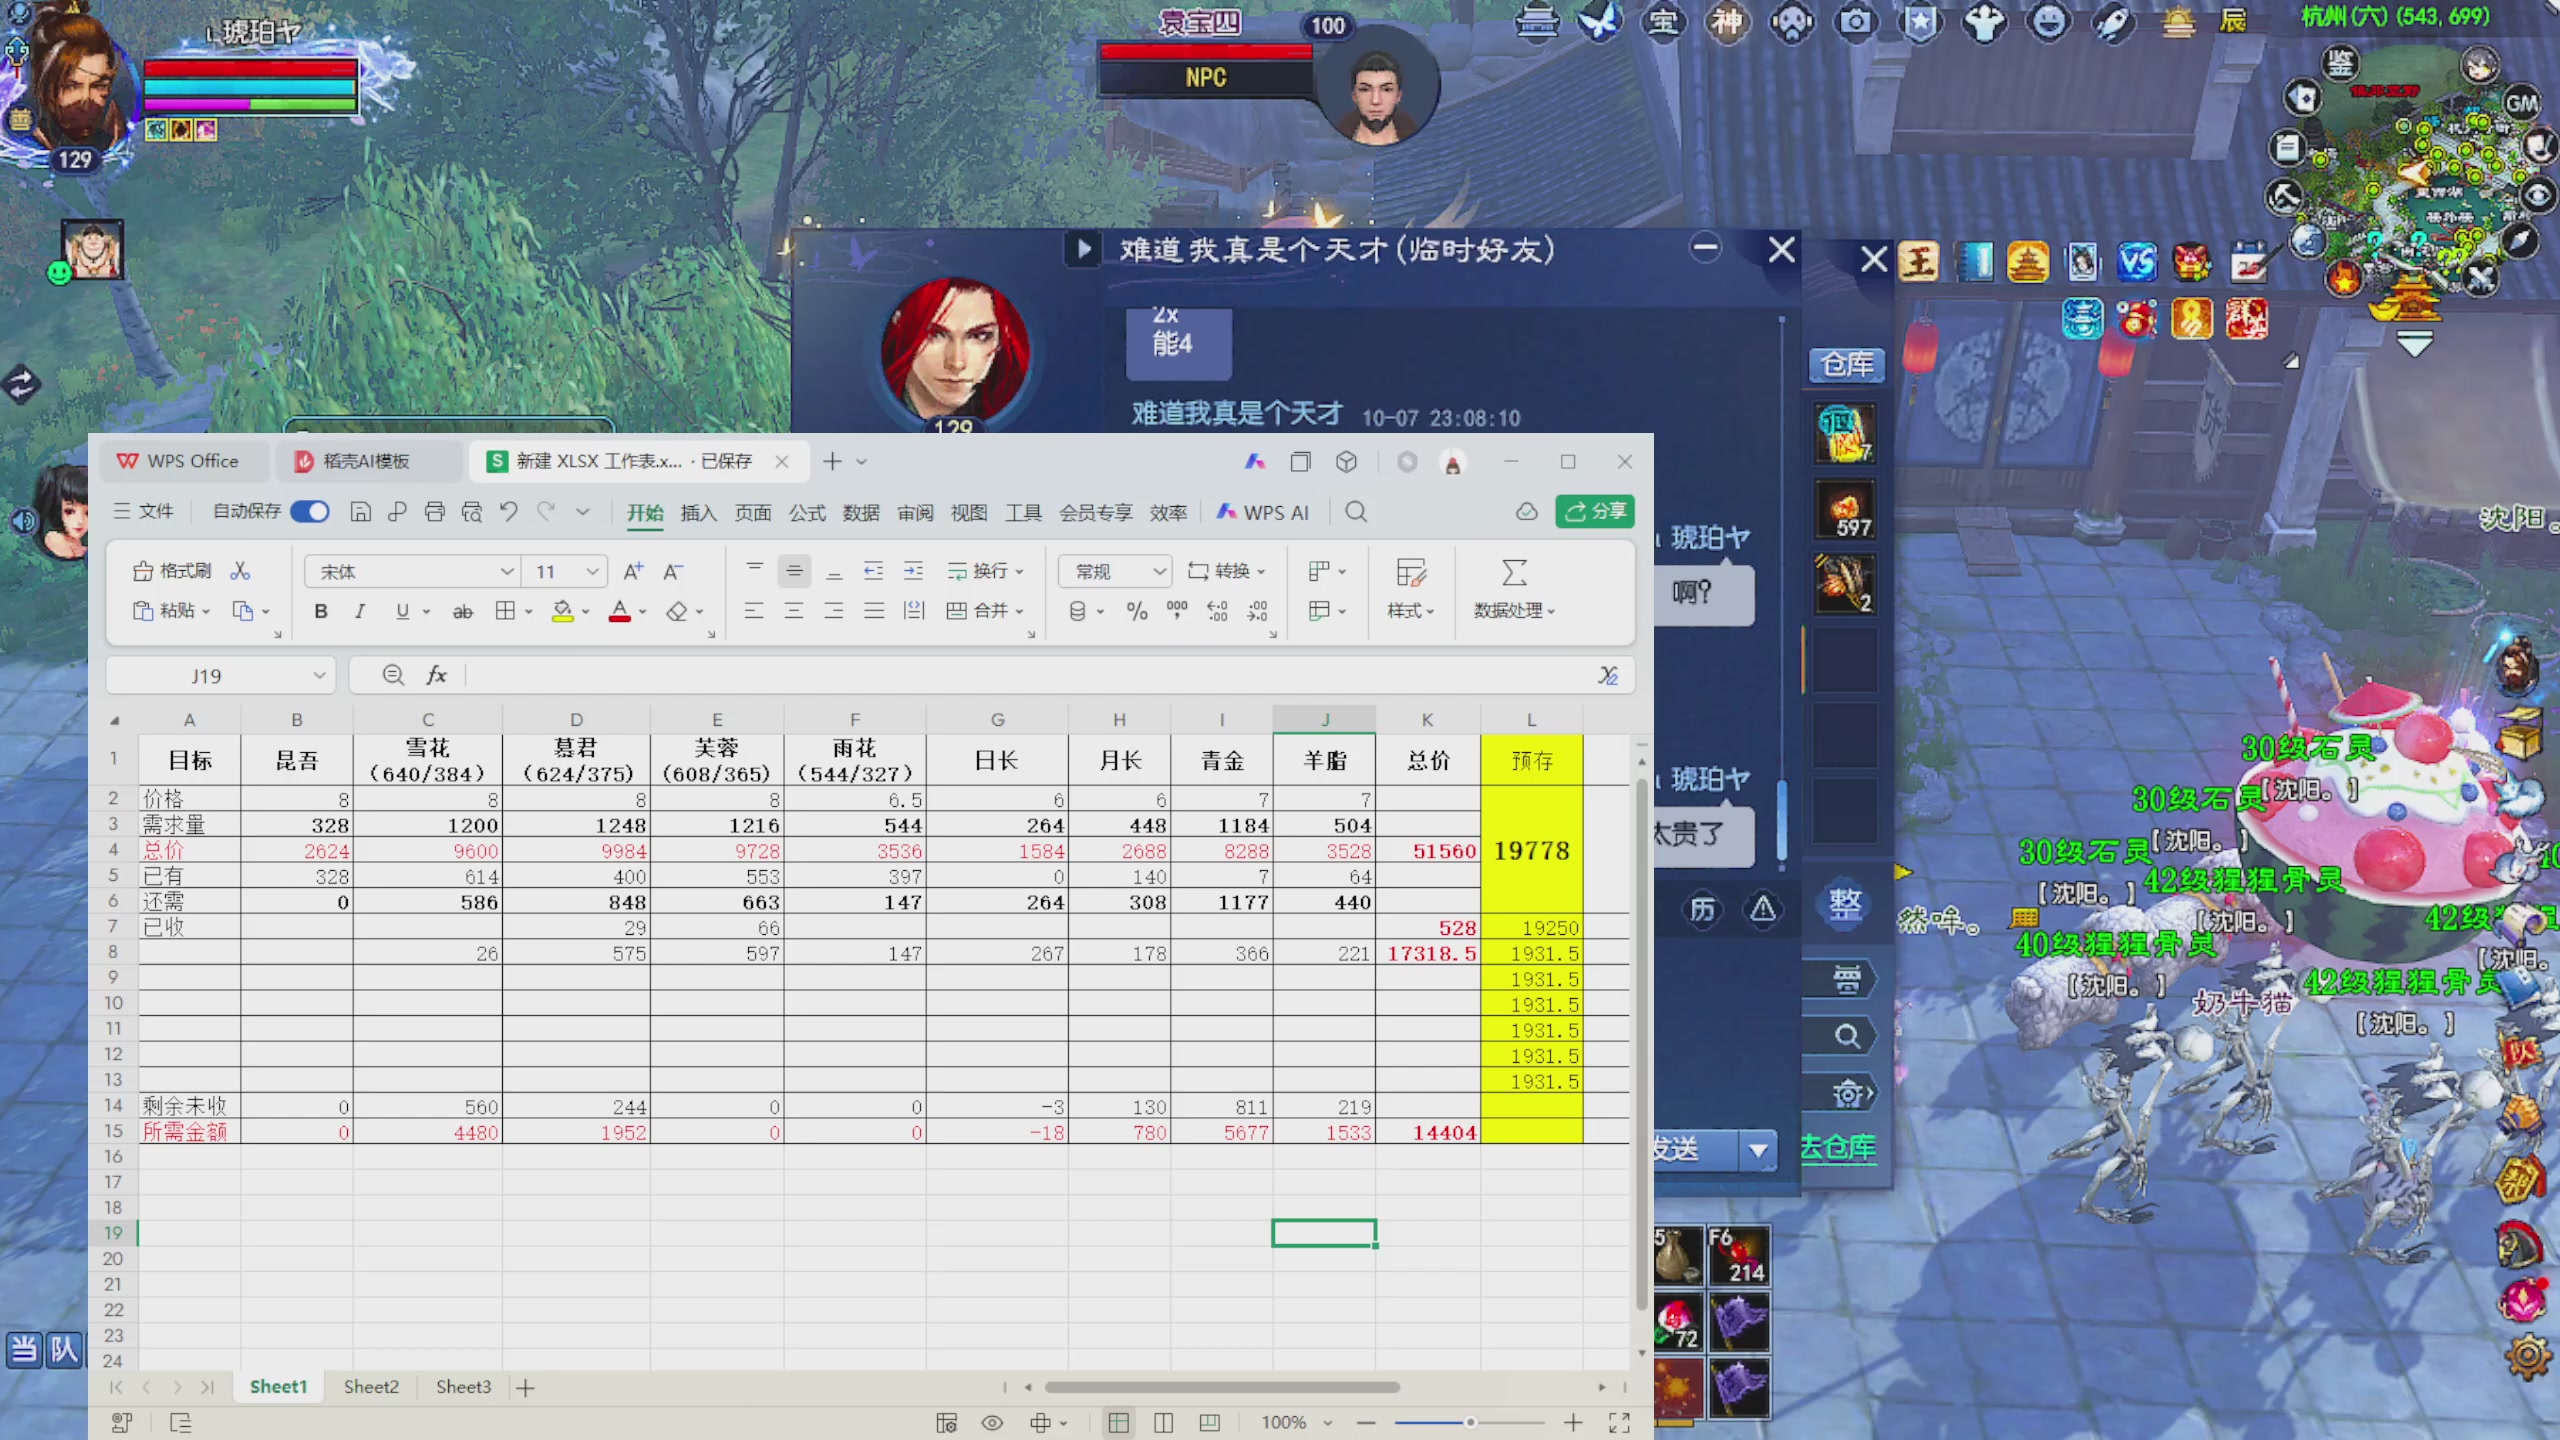Open the font size 11 dropdown
2560x1440 pixels.
[x=592, y=572]
